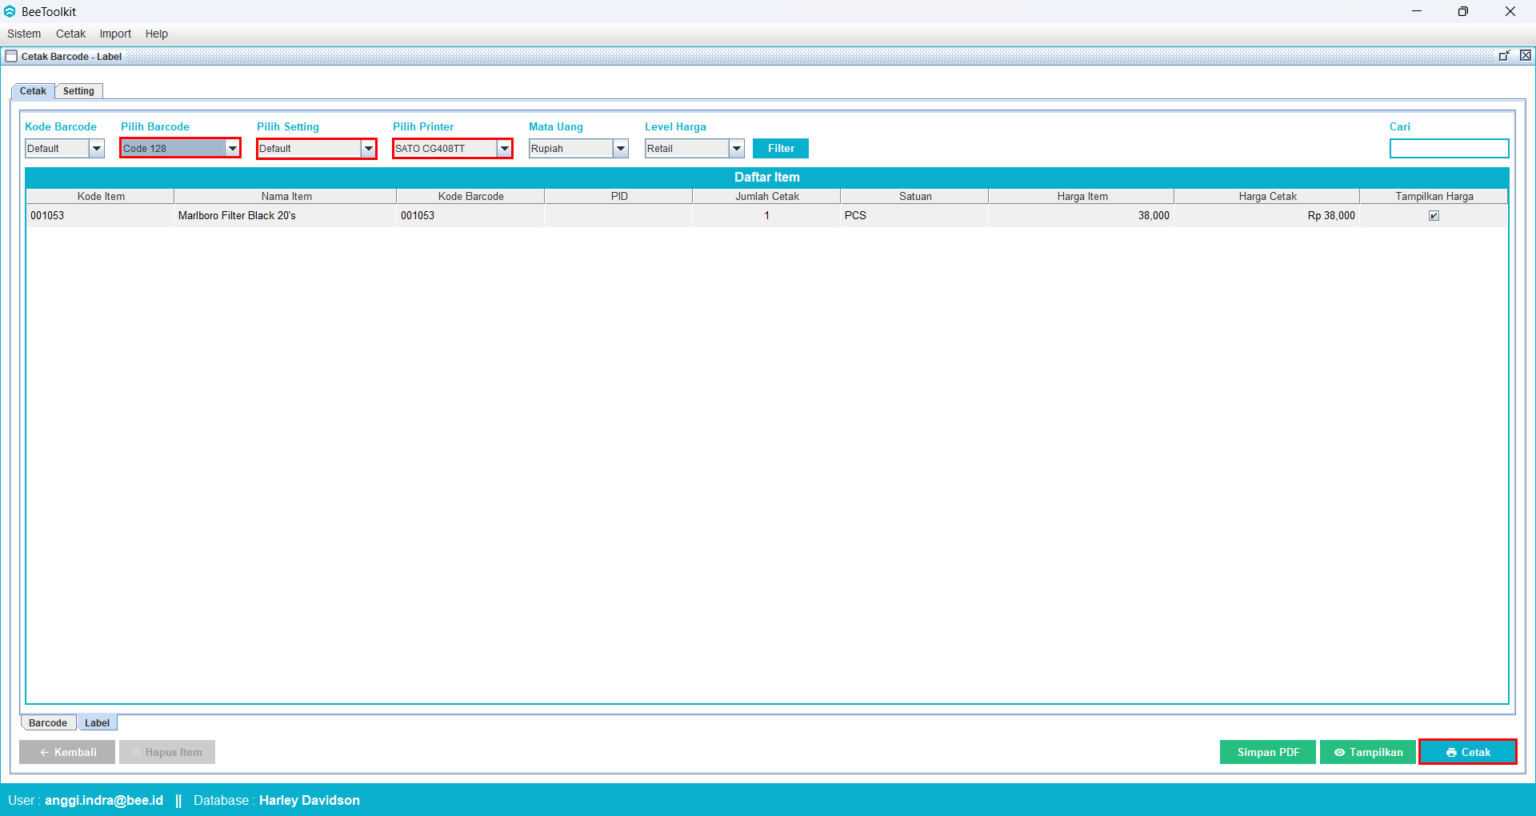Image resolution: width=1536 pixels, height=816 pixels.
Task: Open the Cetak menu in the menu bar
Action: (70, 33)
